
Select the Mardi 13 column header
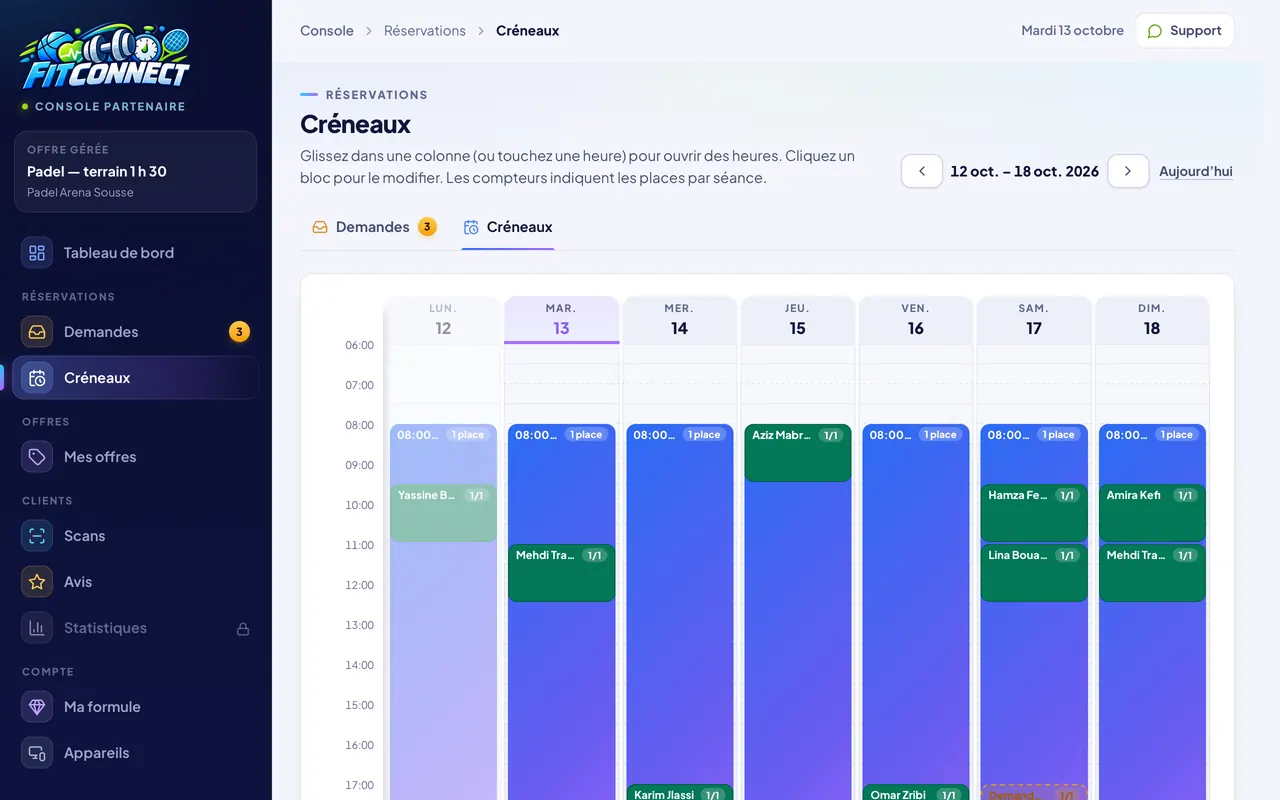tap(562, 320)
